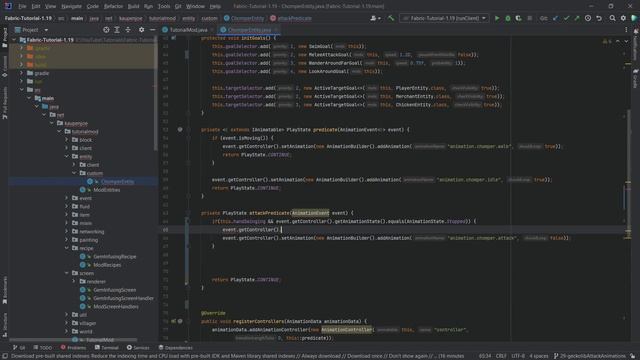Open the Tools menu
Screen dimensions: 640x360
tap(164, 7)
